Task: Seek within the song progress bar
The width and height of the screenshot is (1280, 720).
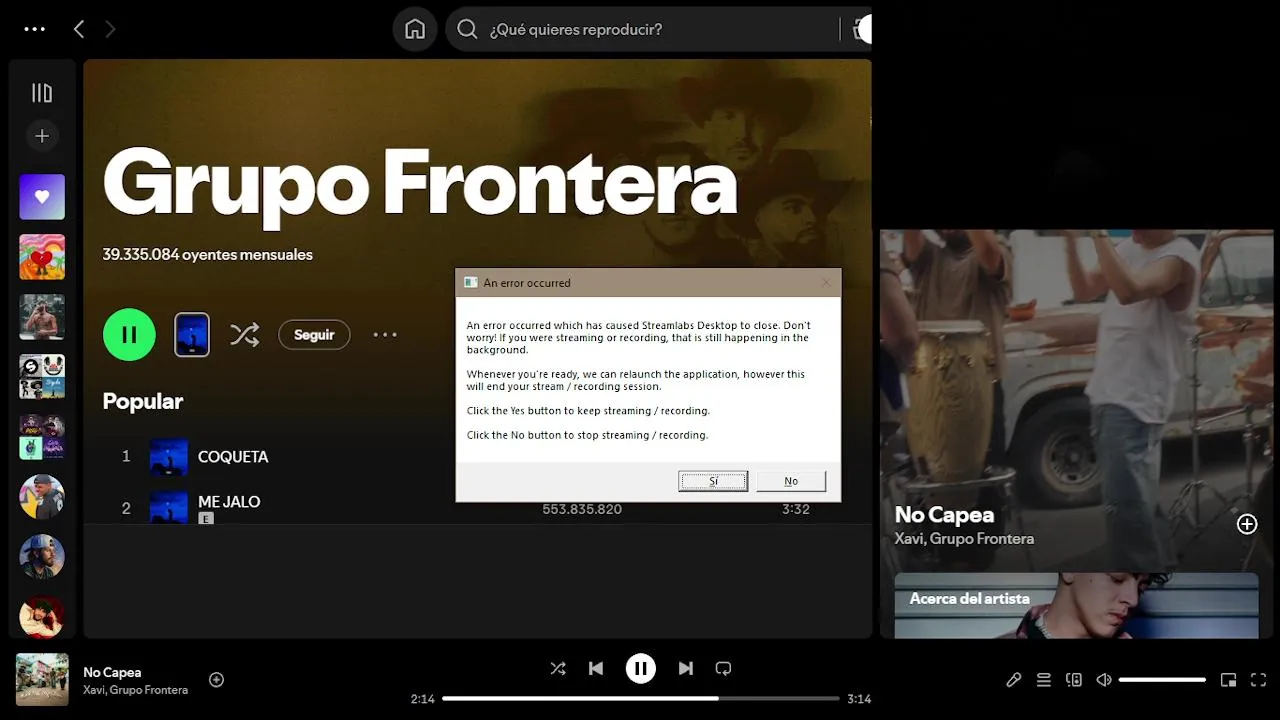Action: [x=640, y=698]
